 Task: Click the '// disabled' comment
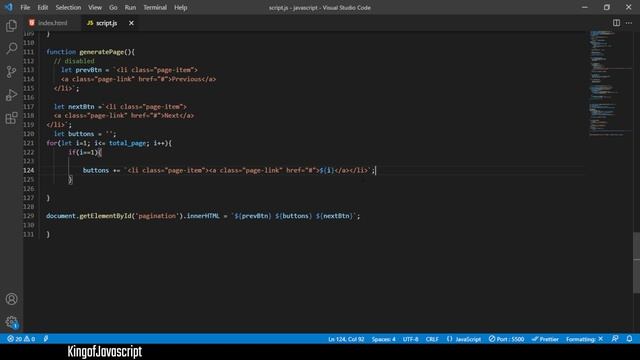(x=74, y=61)
